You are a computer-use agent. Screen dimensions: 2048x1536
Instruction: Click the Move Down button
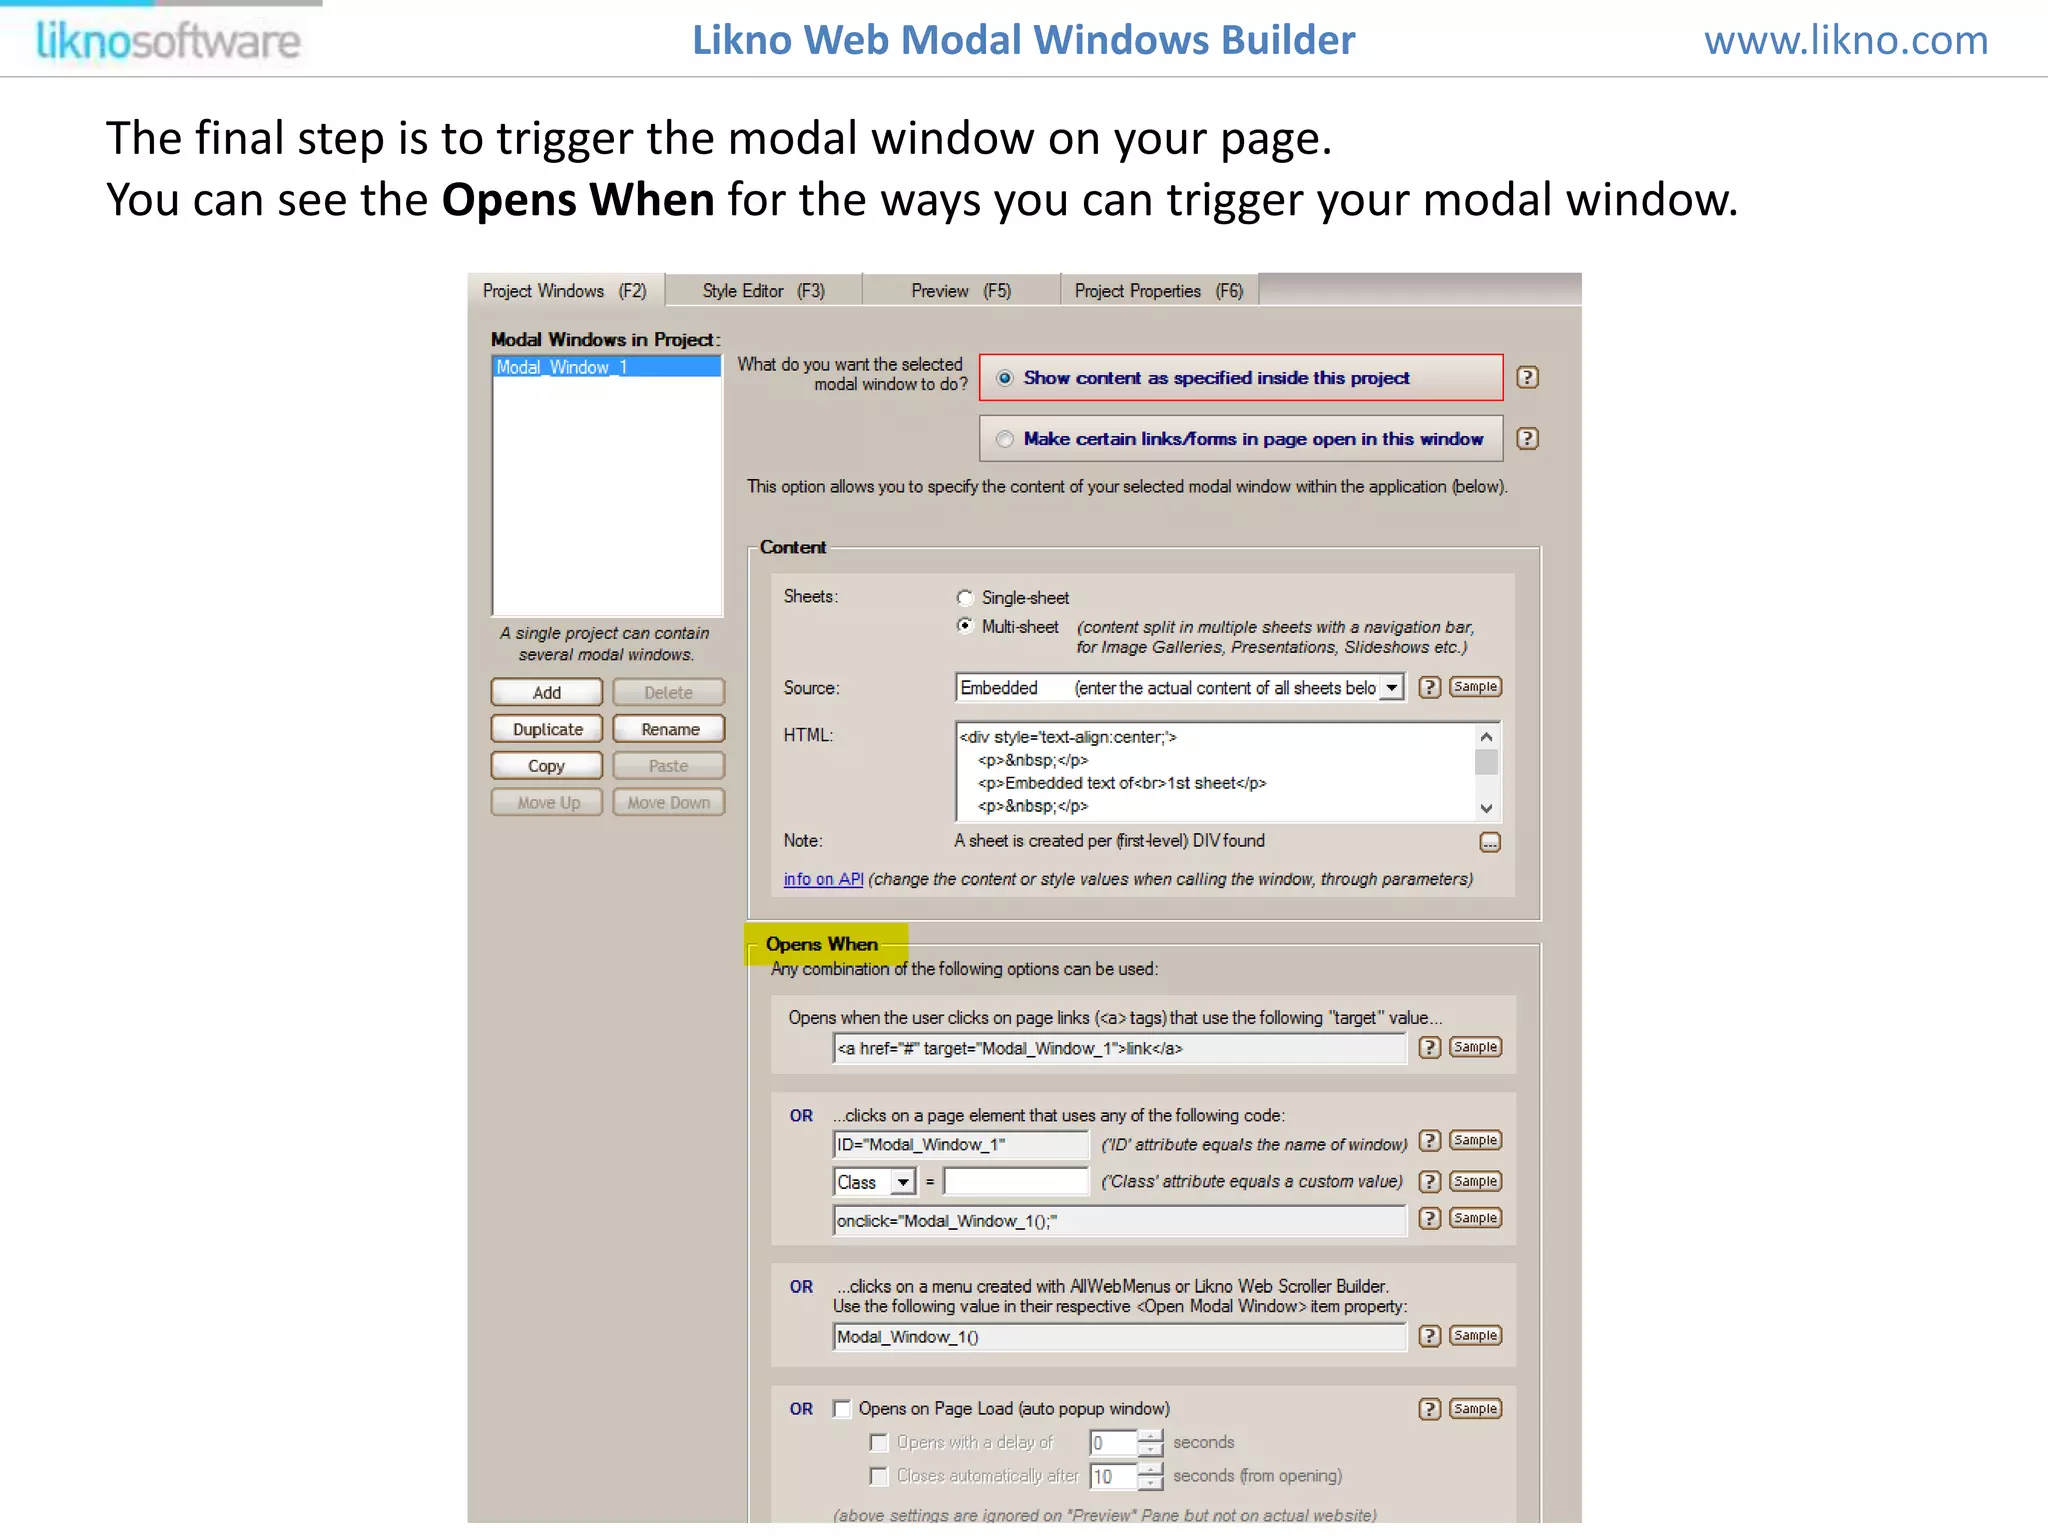click(x=668, y=802)
